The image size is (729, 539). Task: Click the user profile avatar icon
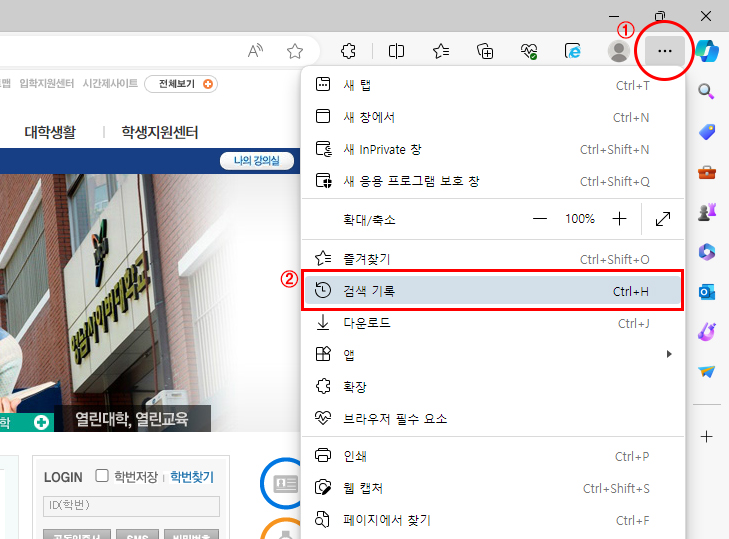[x=618, y=51]
